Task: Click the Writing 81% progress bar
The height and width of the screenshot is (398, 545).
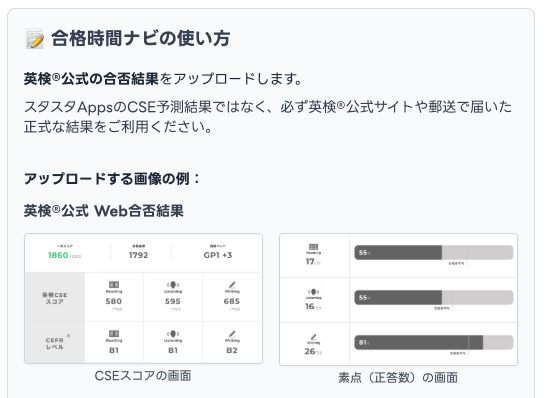Action: point(434,342)
